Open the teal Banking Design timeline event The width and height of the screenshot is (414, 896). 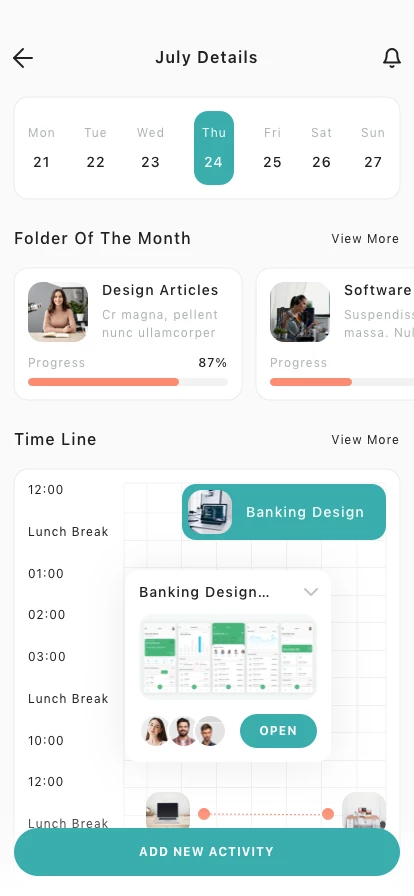(x=284, y=512)
